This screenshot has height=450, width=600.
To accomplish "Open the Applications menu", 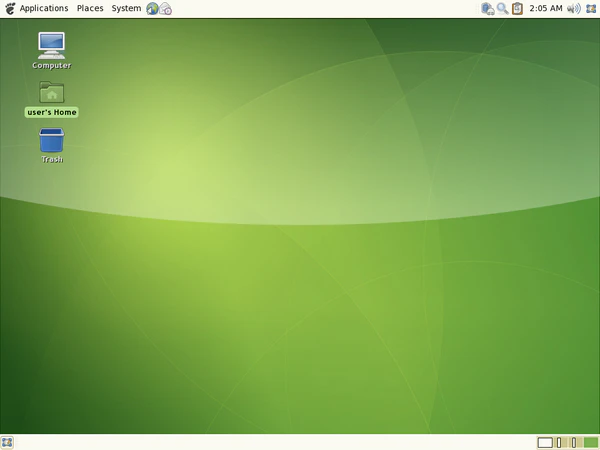I will point(43,8).
